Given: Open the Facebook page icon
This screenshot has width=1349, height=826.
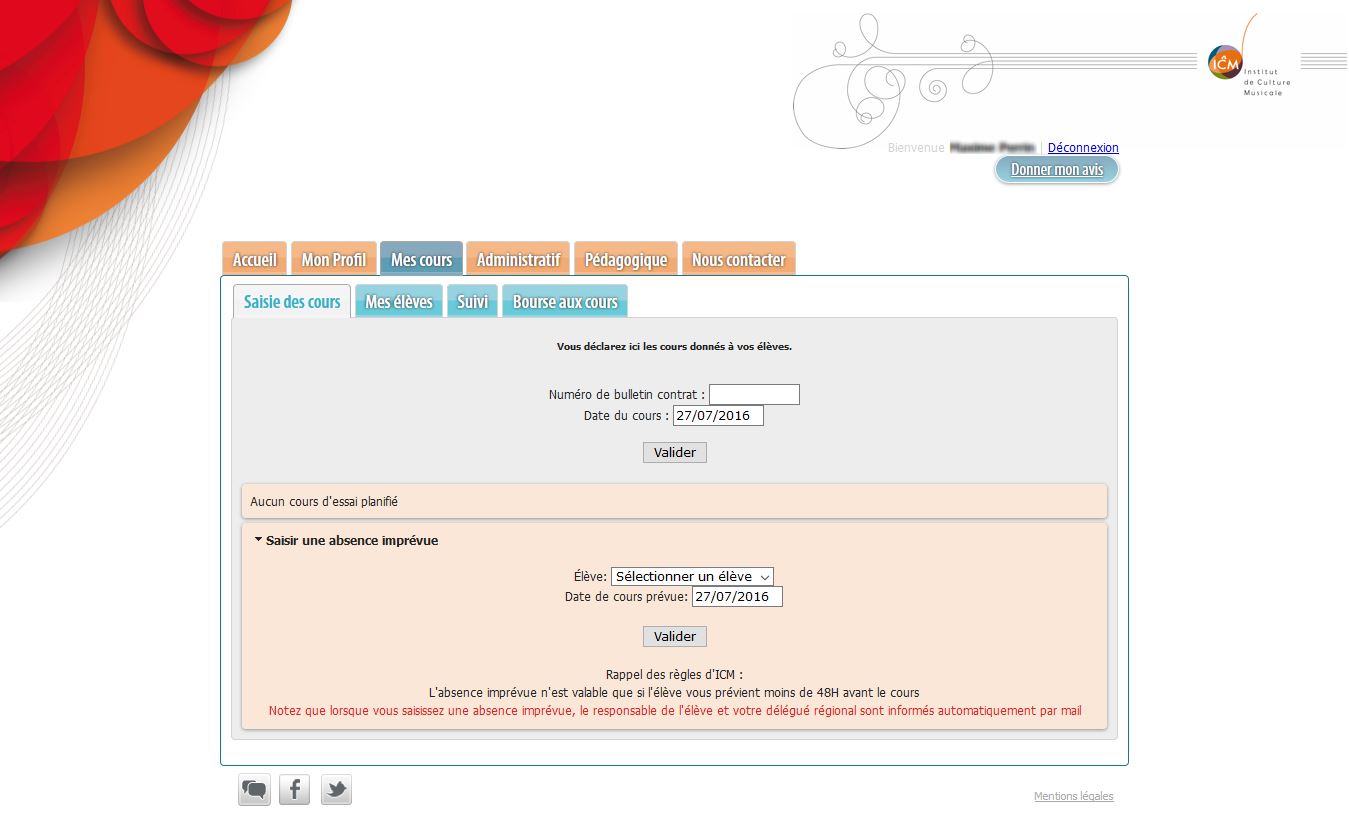Looking at the screenshot, I should coord(295,790).
